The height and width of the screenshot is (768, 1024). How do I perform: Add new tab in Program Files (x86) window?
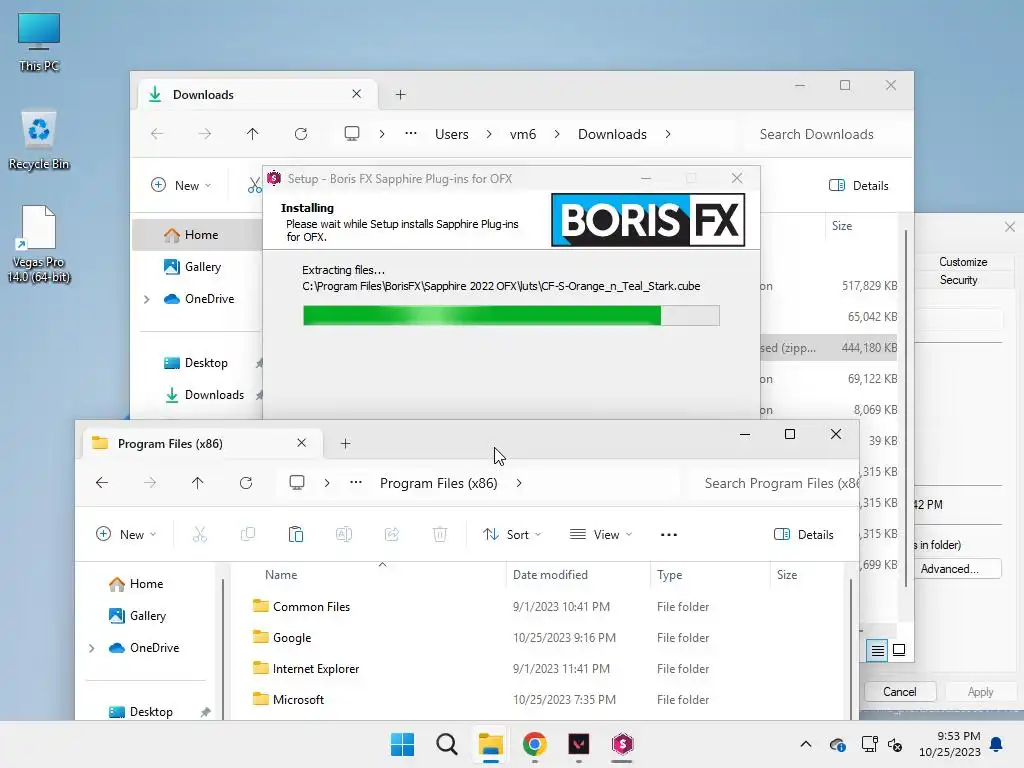345,444
